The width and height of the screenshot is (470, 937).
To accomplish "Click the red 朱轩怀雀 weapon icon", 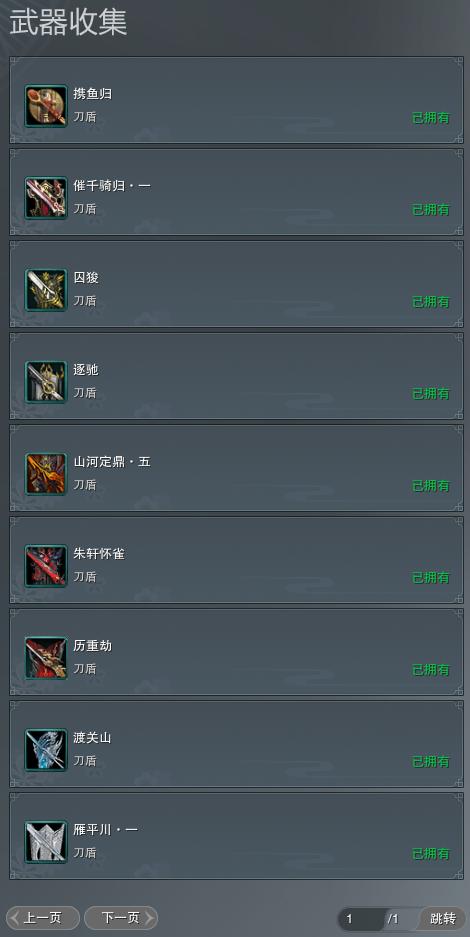I will [45, 566].
